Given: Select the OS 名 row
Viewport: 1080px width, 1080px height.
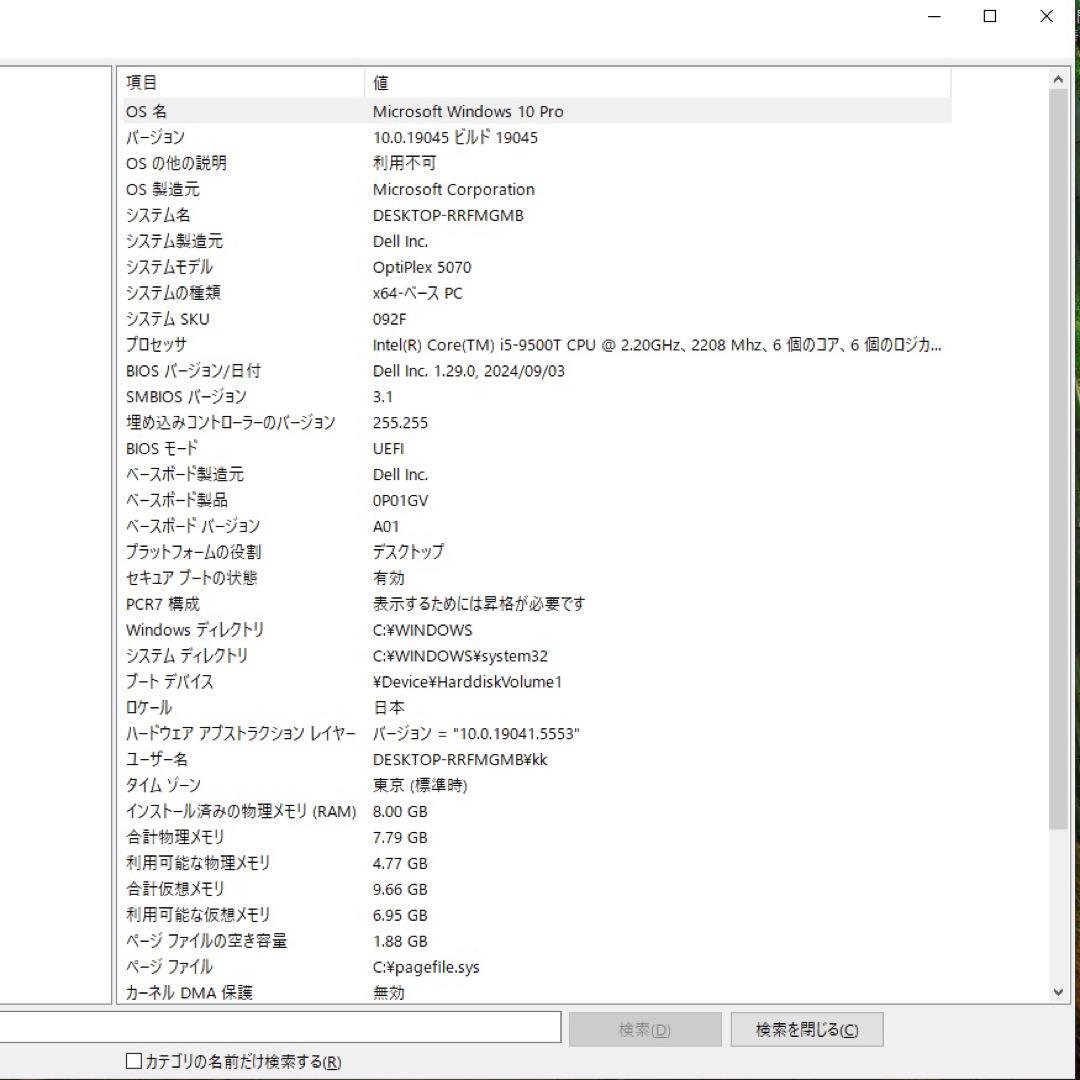Looking at the screenshot, I should click(300, 111).
